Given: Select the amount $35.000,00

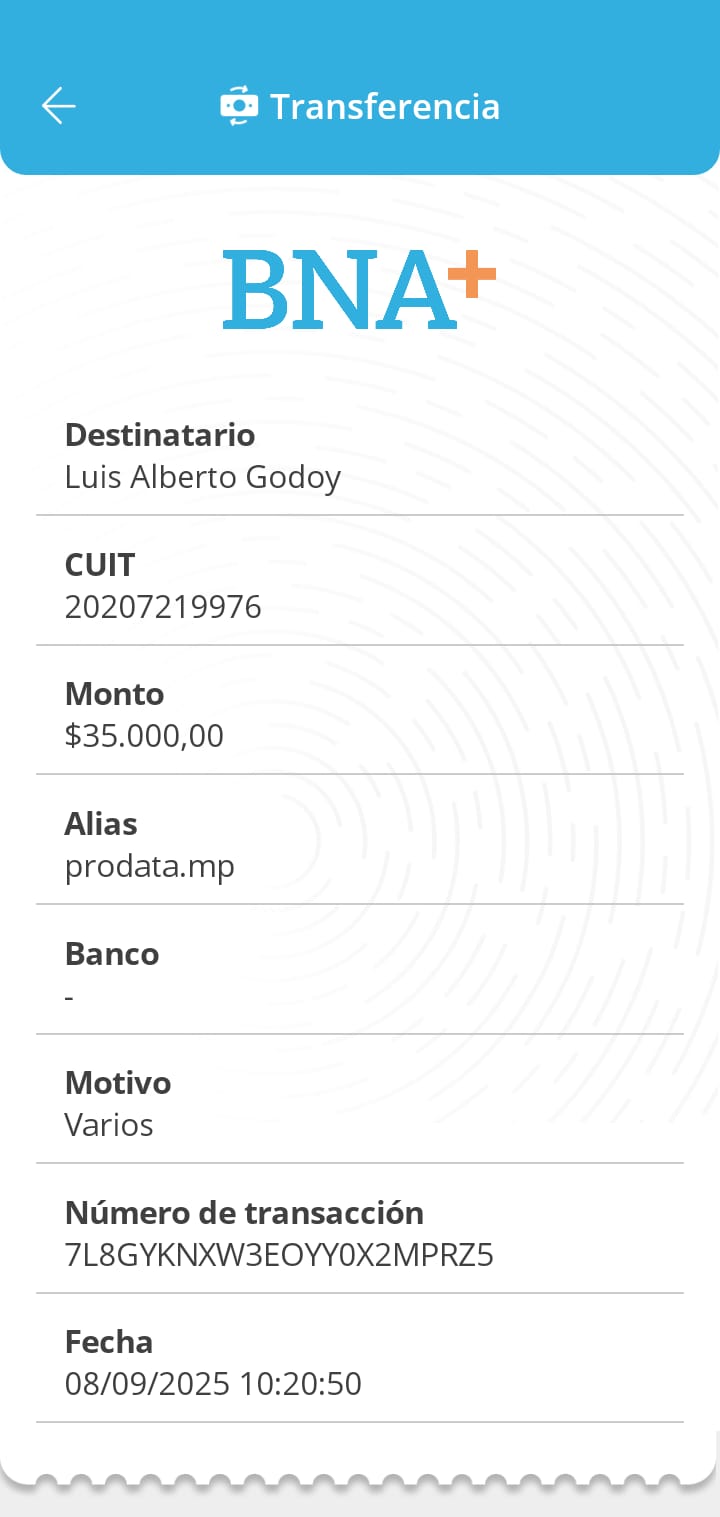Looking at the screenshot, I should point(144,736).
